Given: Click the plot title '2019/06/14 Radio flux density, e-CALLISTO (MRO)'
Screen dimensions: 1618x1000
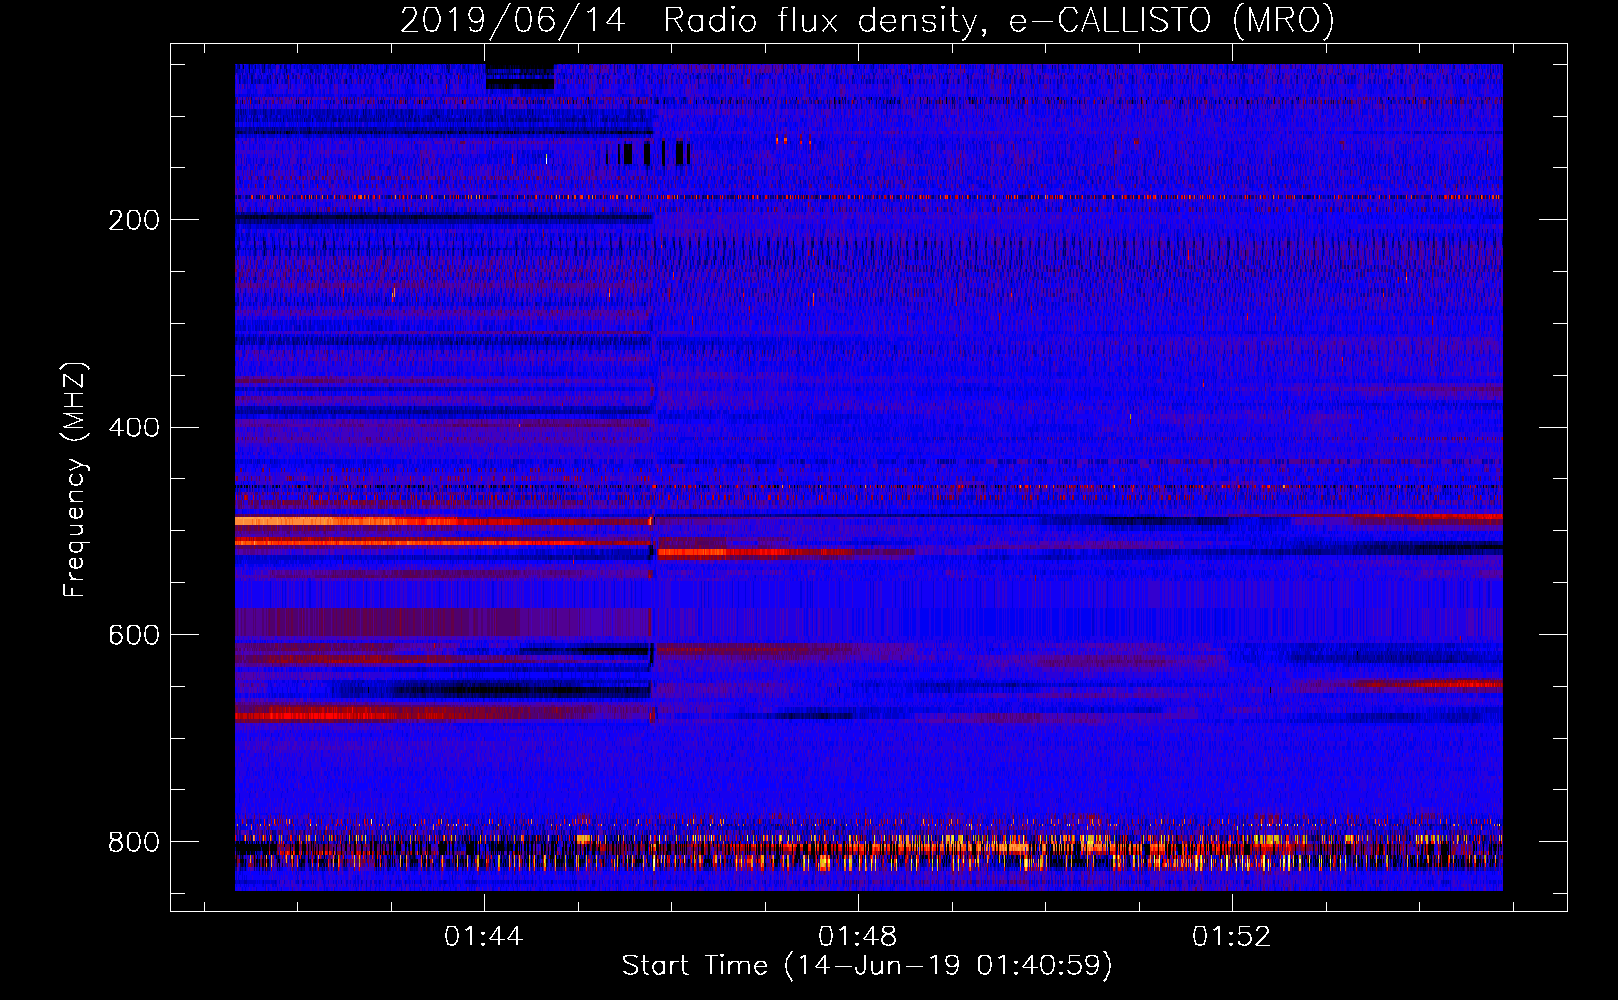Looking at the screenshot, I should (867, 21).
